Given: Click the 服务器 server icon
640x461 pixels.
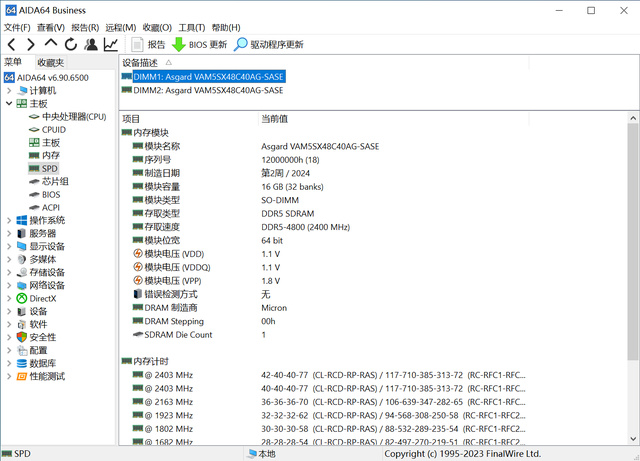Looking at the screenshot, I should coord(22,234).
